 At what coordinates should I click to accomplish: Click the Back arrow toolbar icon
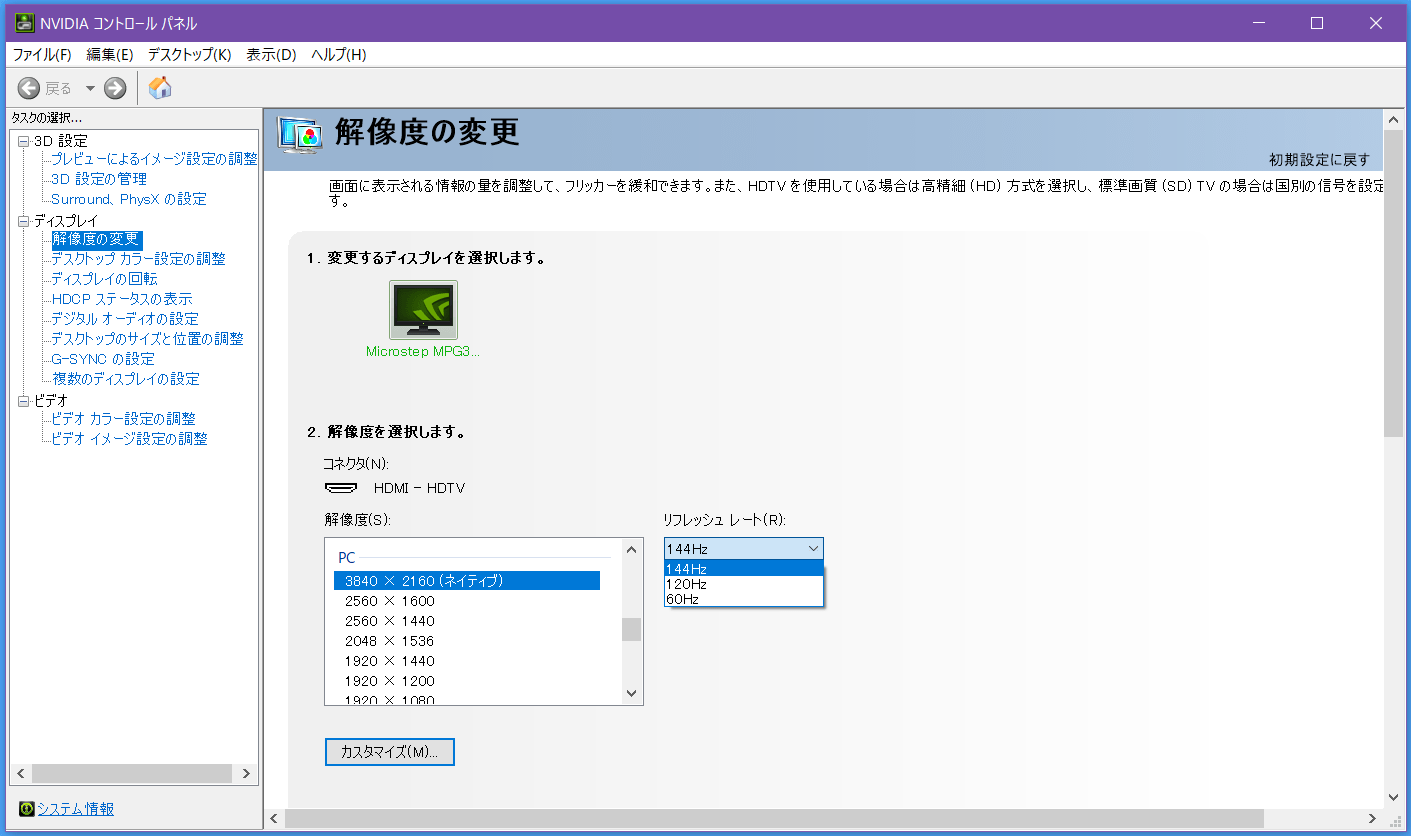(29, 88)
